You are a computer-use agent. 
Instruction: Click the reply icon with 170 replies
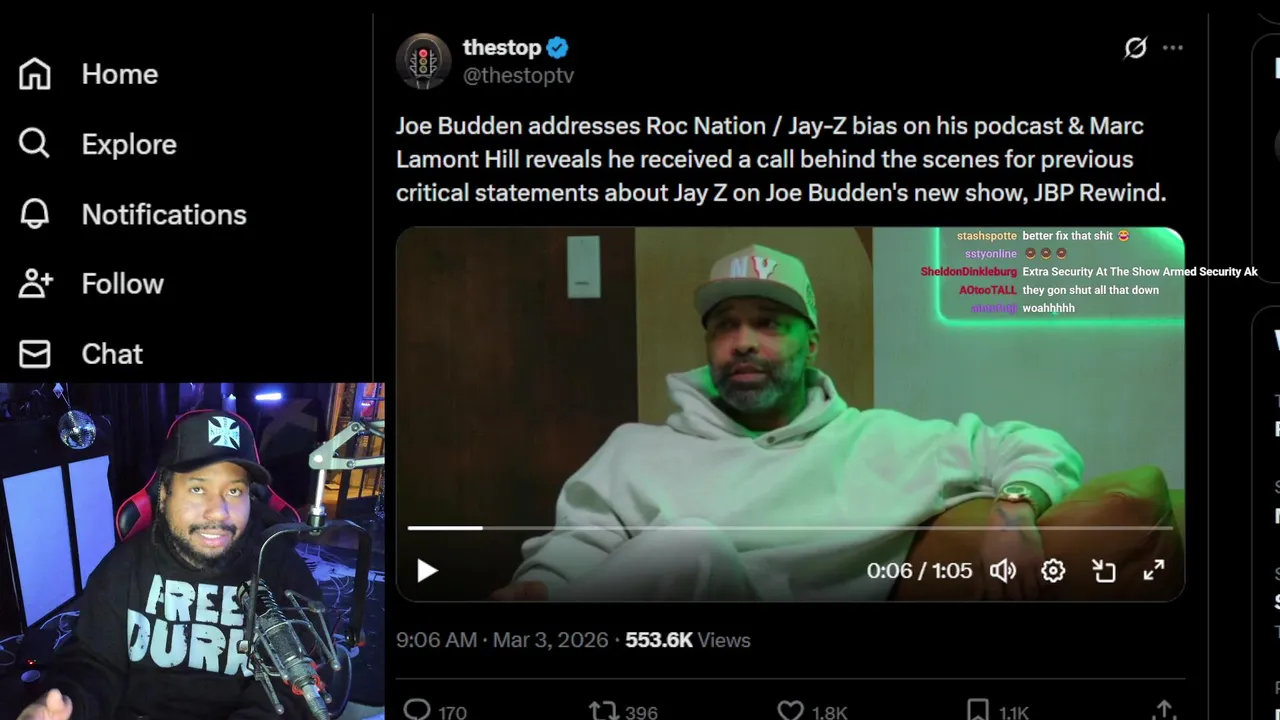click(x=418, y=711)
